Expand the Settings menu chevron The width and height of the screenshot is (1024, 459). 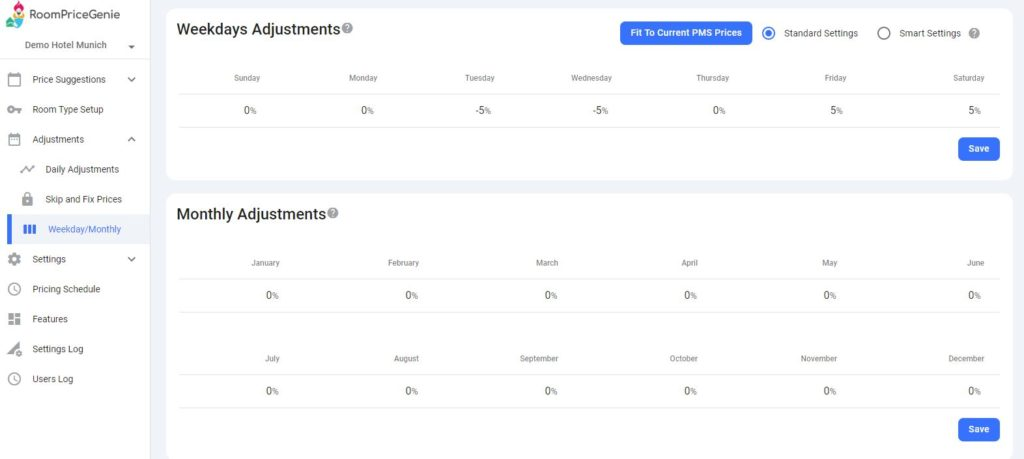click(131, 259)
